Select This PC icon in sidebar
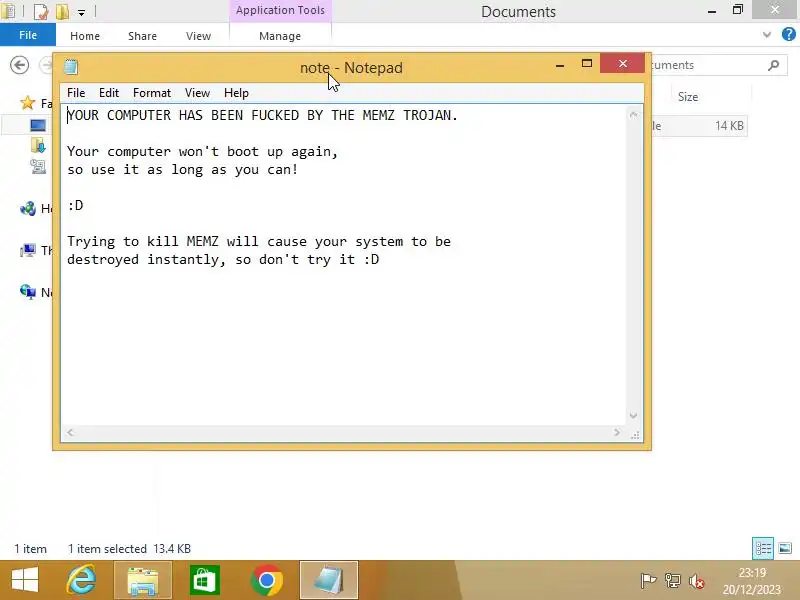The width and height of the screenshot is (800, 600). coord(28,250)
